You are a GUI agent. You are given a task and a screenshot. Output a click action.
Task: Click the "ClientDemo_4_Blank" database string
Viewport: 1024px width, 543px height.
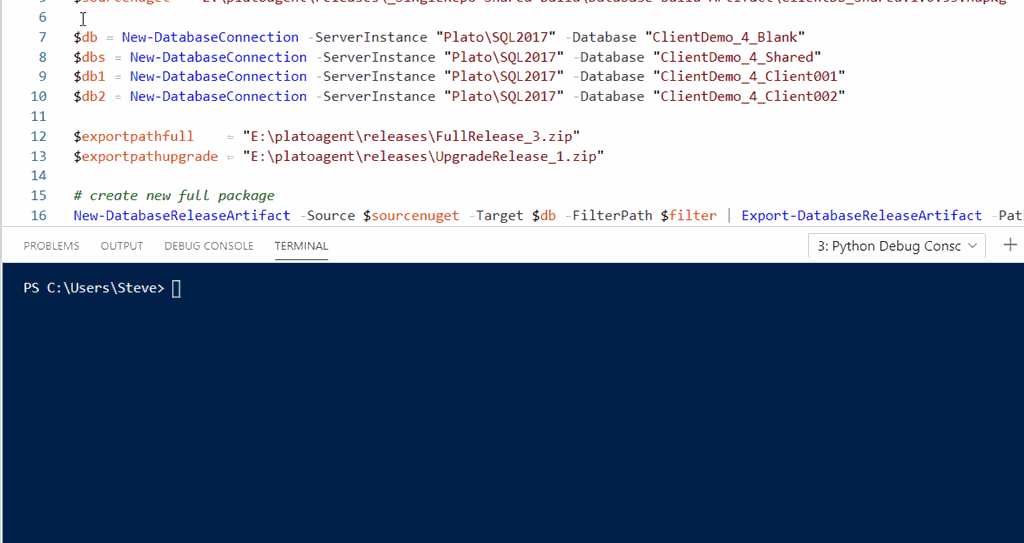(x=729, y=37)
